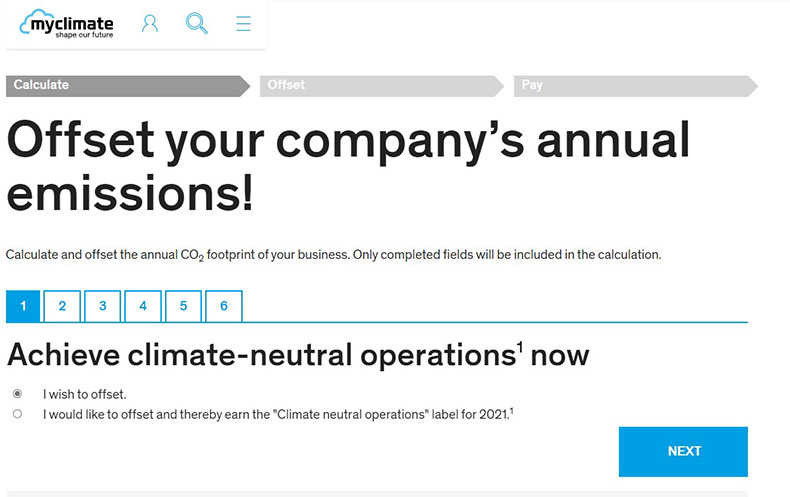Viewport: 790px width, 497px height.
Task: Select the 'I wish to offset' option
Action: click(x=18, y=394)
